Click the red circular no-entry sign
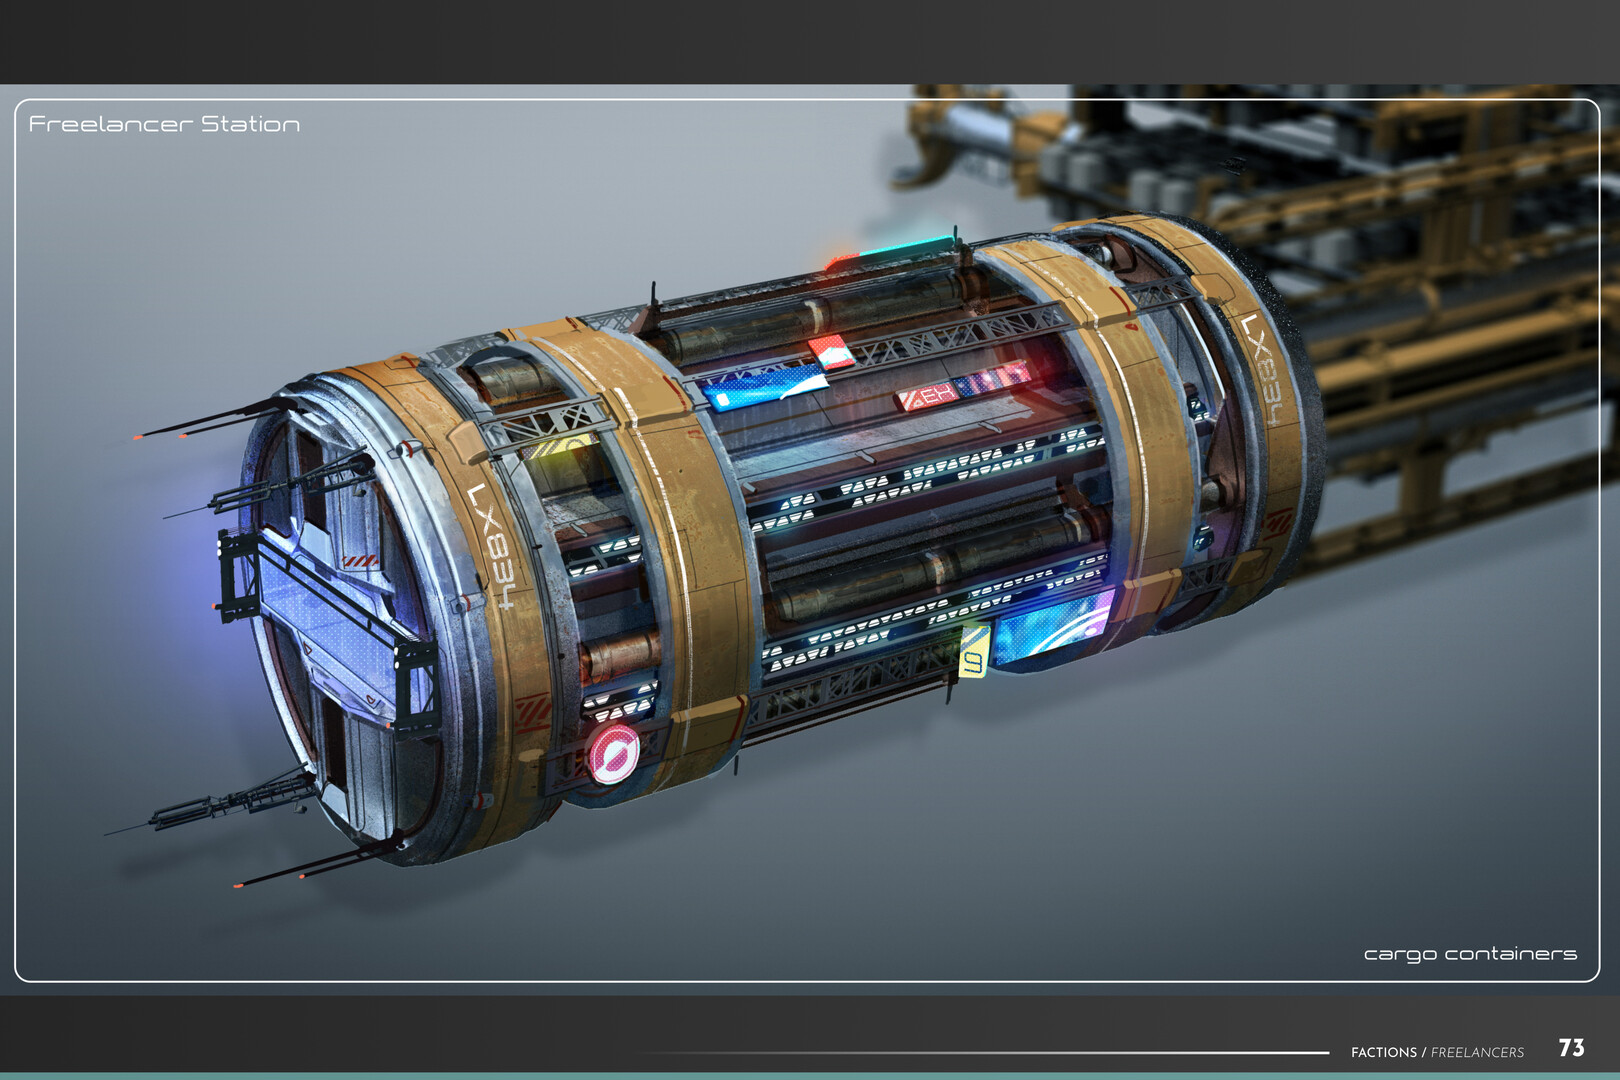Image resolution: width=1620 pixels, height=1080 pixels. coord(613,754)
